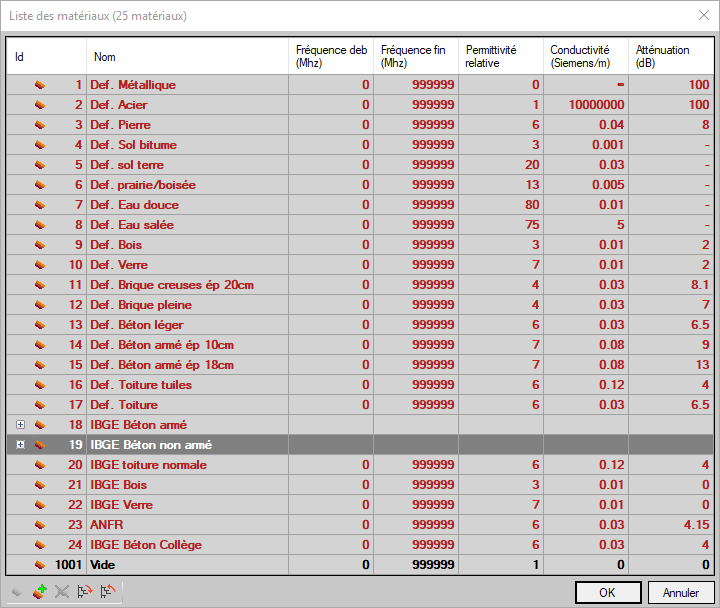Click the material icon of IBGE Béton armé

click(40, 425)
